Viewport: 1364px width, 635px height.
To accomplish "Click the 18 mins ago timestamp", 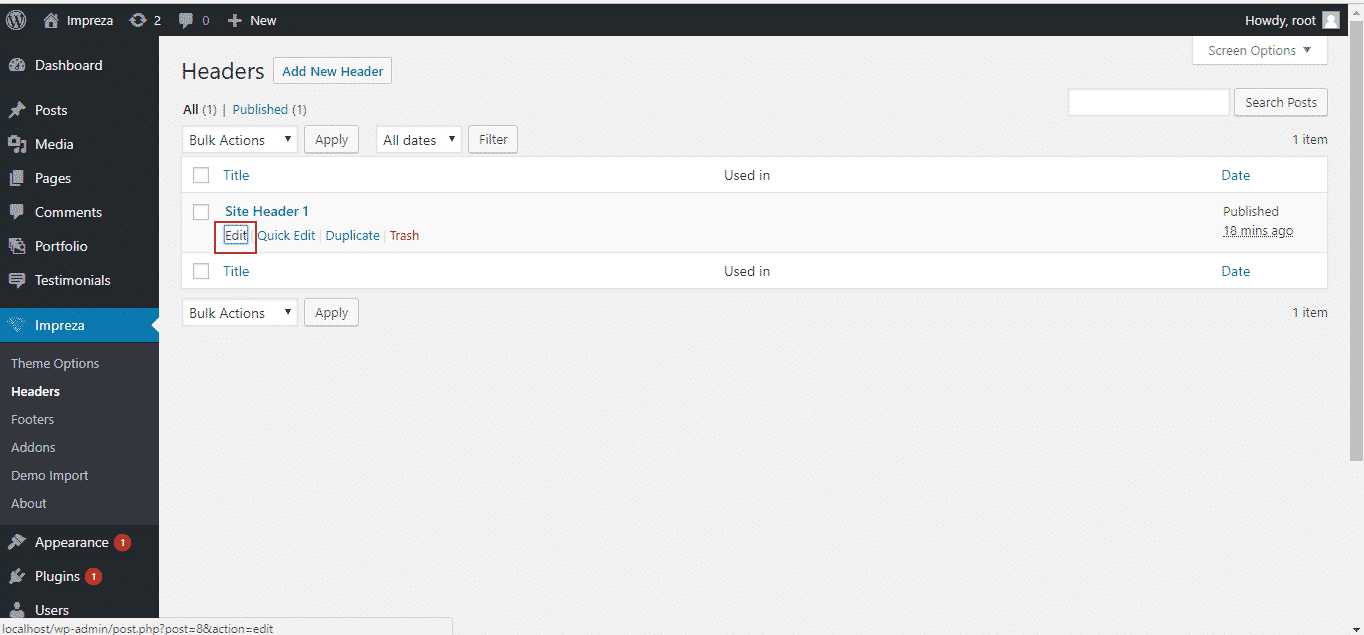I will (1258, 231).
